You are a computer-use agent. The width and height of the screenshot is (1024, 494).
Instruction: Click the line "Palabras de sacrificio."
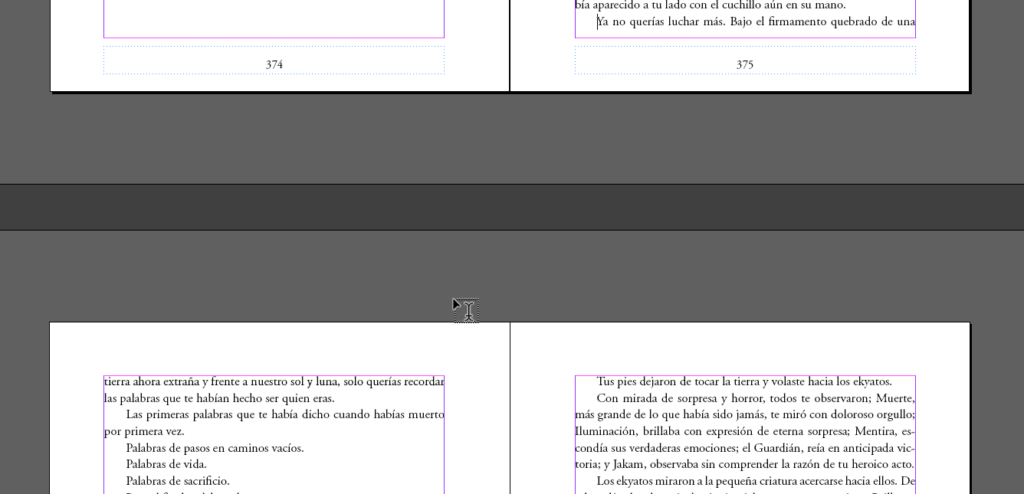pyautogui.click(x=177, y=481)
